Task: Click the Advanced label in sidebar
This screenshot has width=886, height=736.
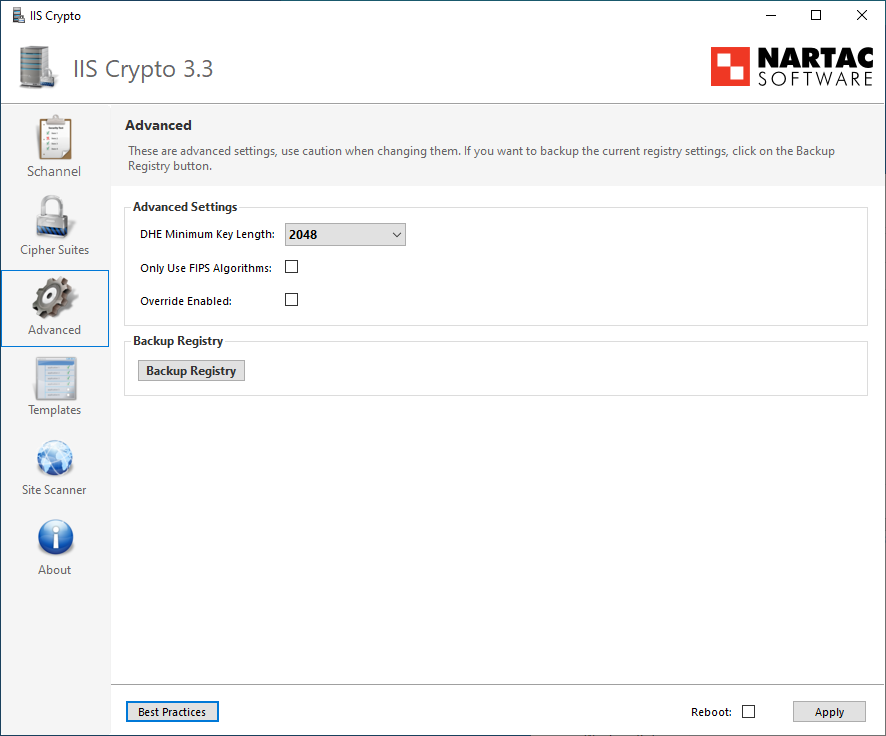Action: [x=54, y=330]
